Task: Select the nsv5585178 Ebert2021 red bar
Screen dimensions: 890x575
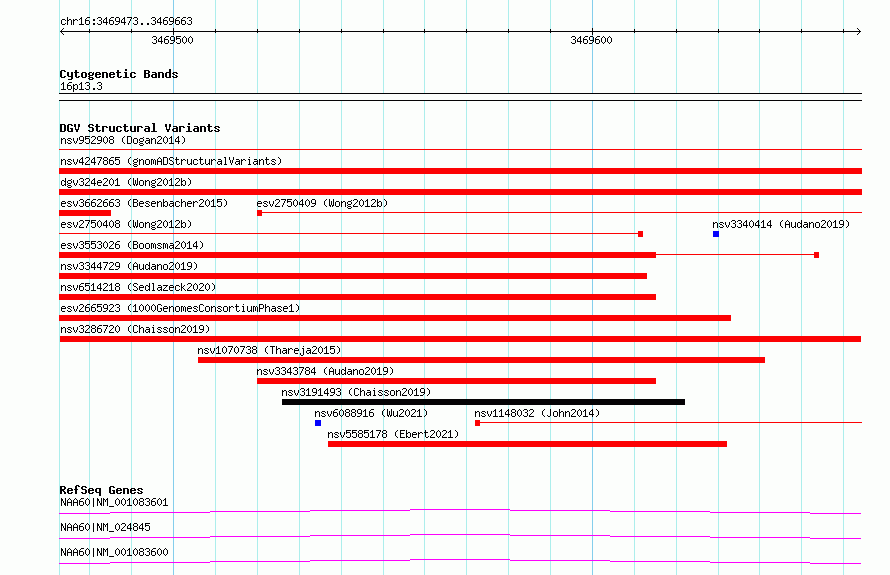Action: 527,444
